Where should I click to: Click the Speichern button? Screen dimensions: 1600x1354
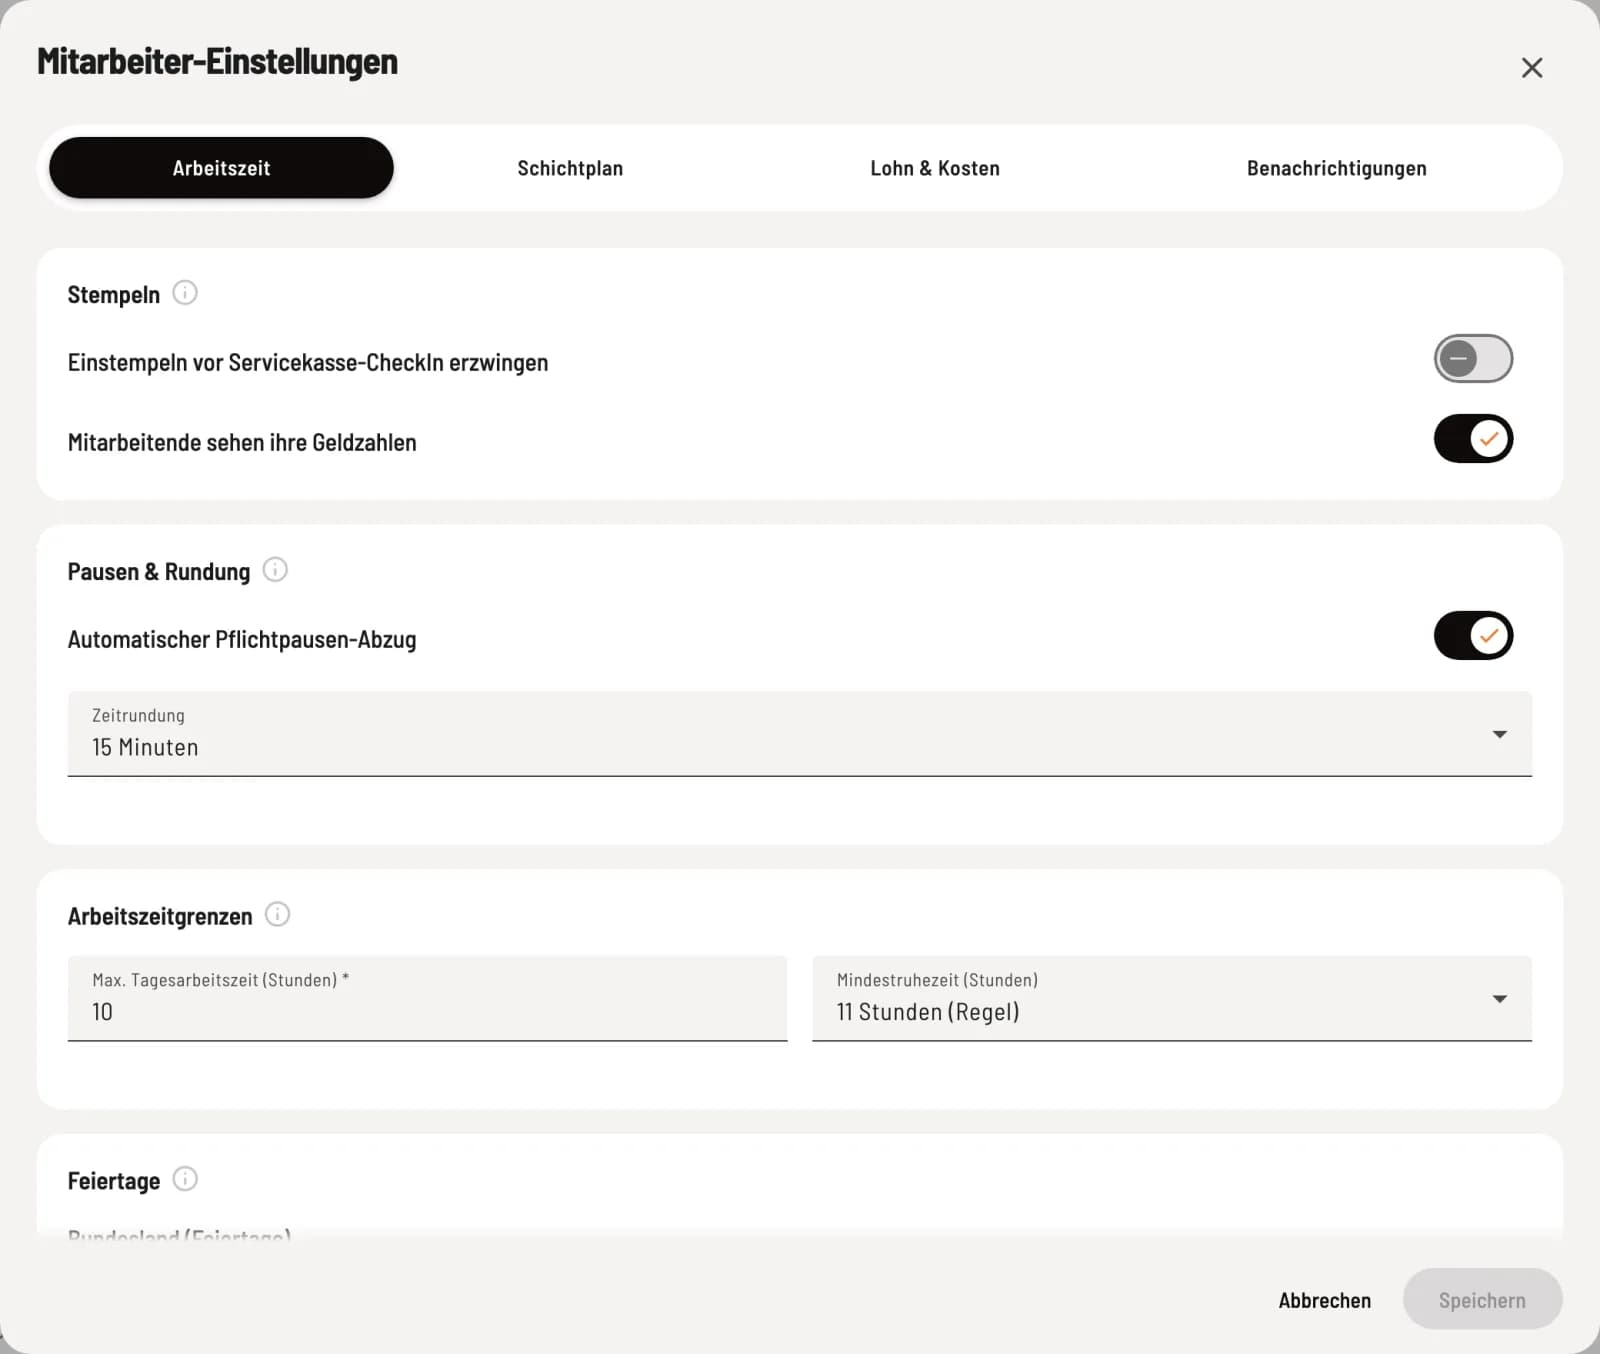[1482, 1300]
